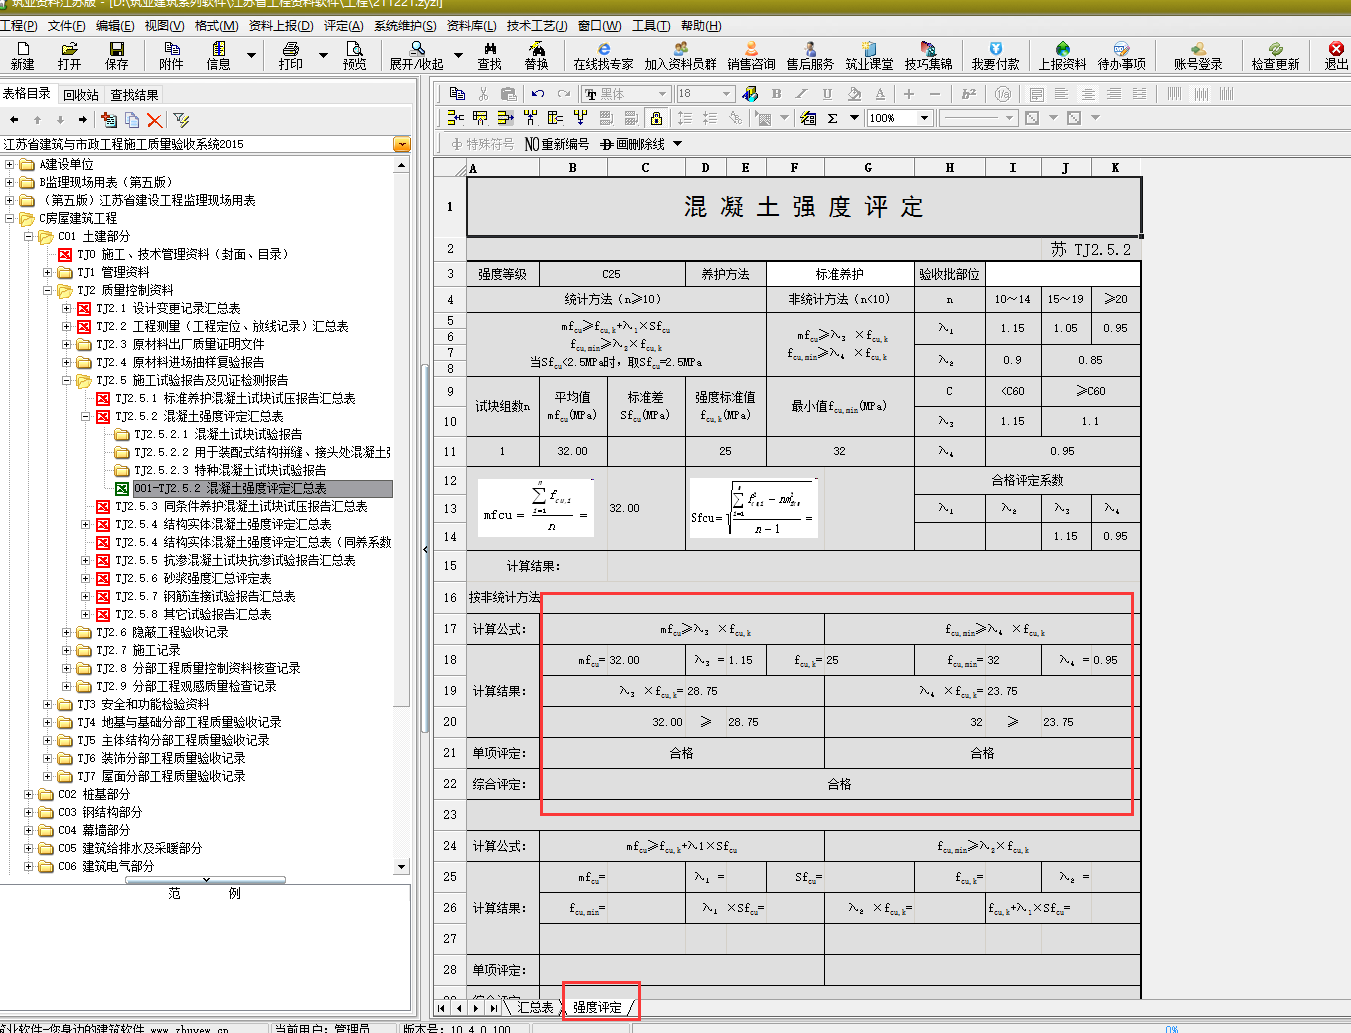Click the 检查更新 update icon
Viewport: 1351px width, 1033px height.
coord(1275,55)
